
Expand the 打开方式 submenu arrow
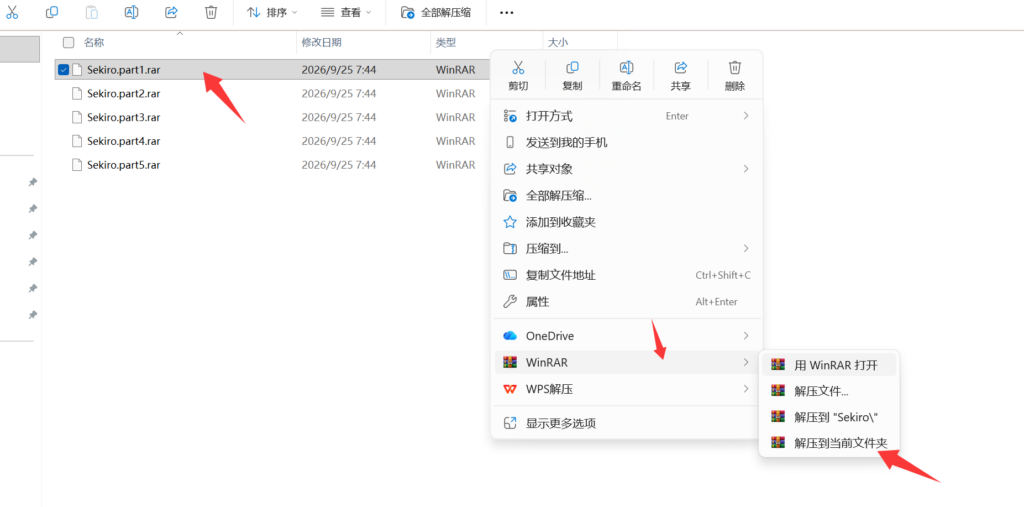tap(746, 116)
